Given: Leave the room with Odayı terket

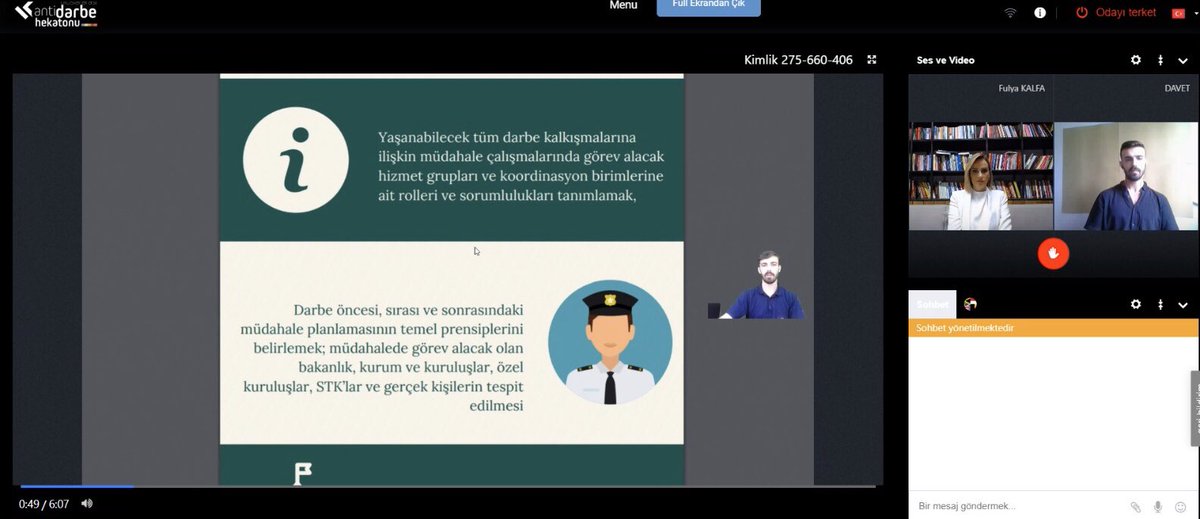Looking at the screenshot, I should 1116,13.
